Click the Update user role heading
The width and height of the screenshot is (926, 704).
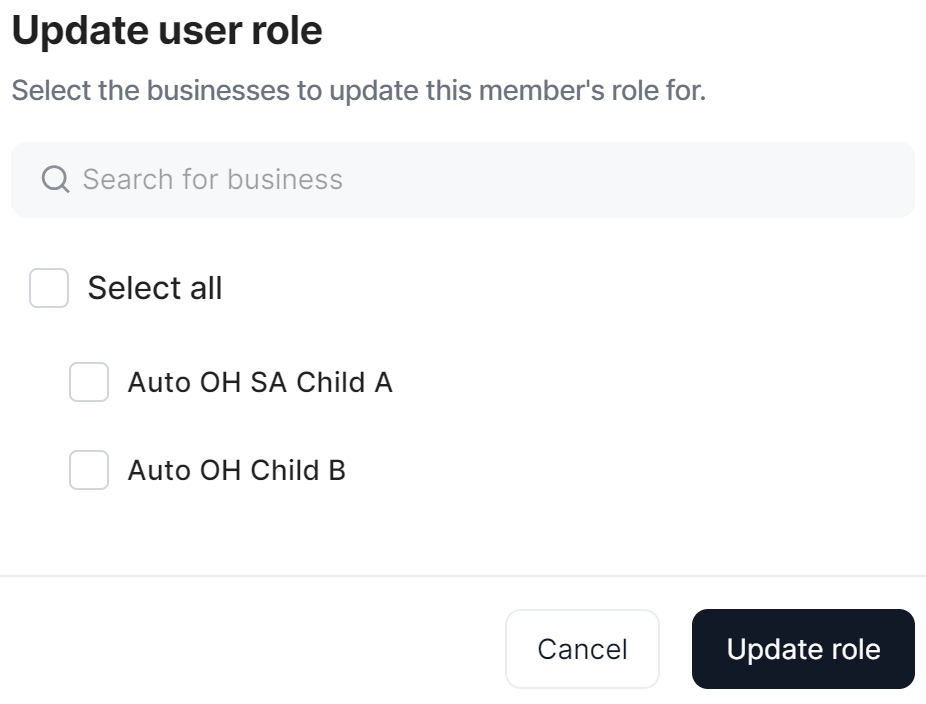click(167, 32)
